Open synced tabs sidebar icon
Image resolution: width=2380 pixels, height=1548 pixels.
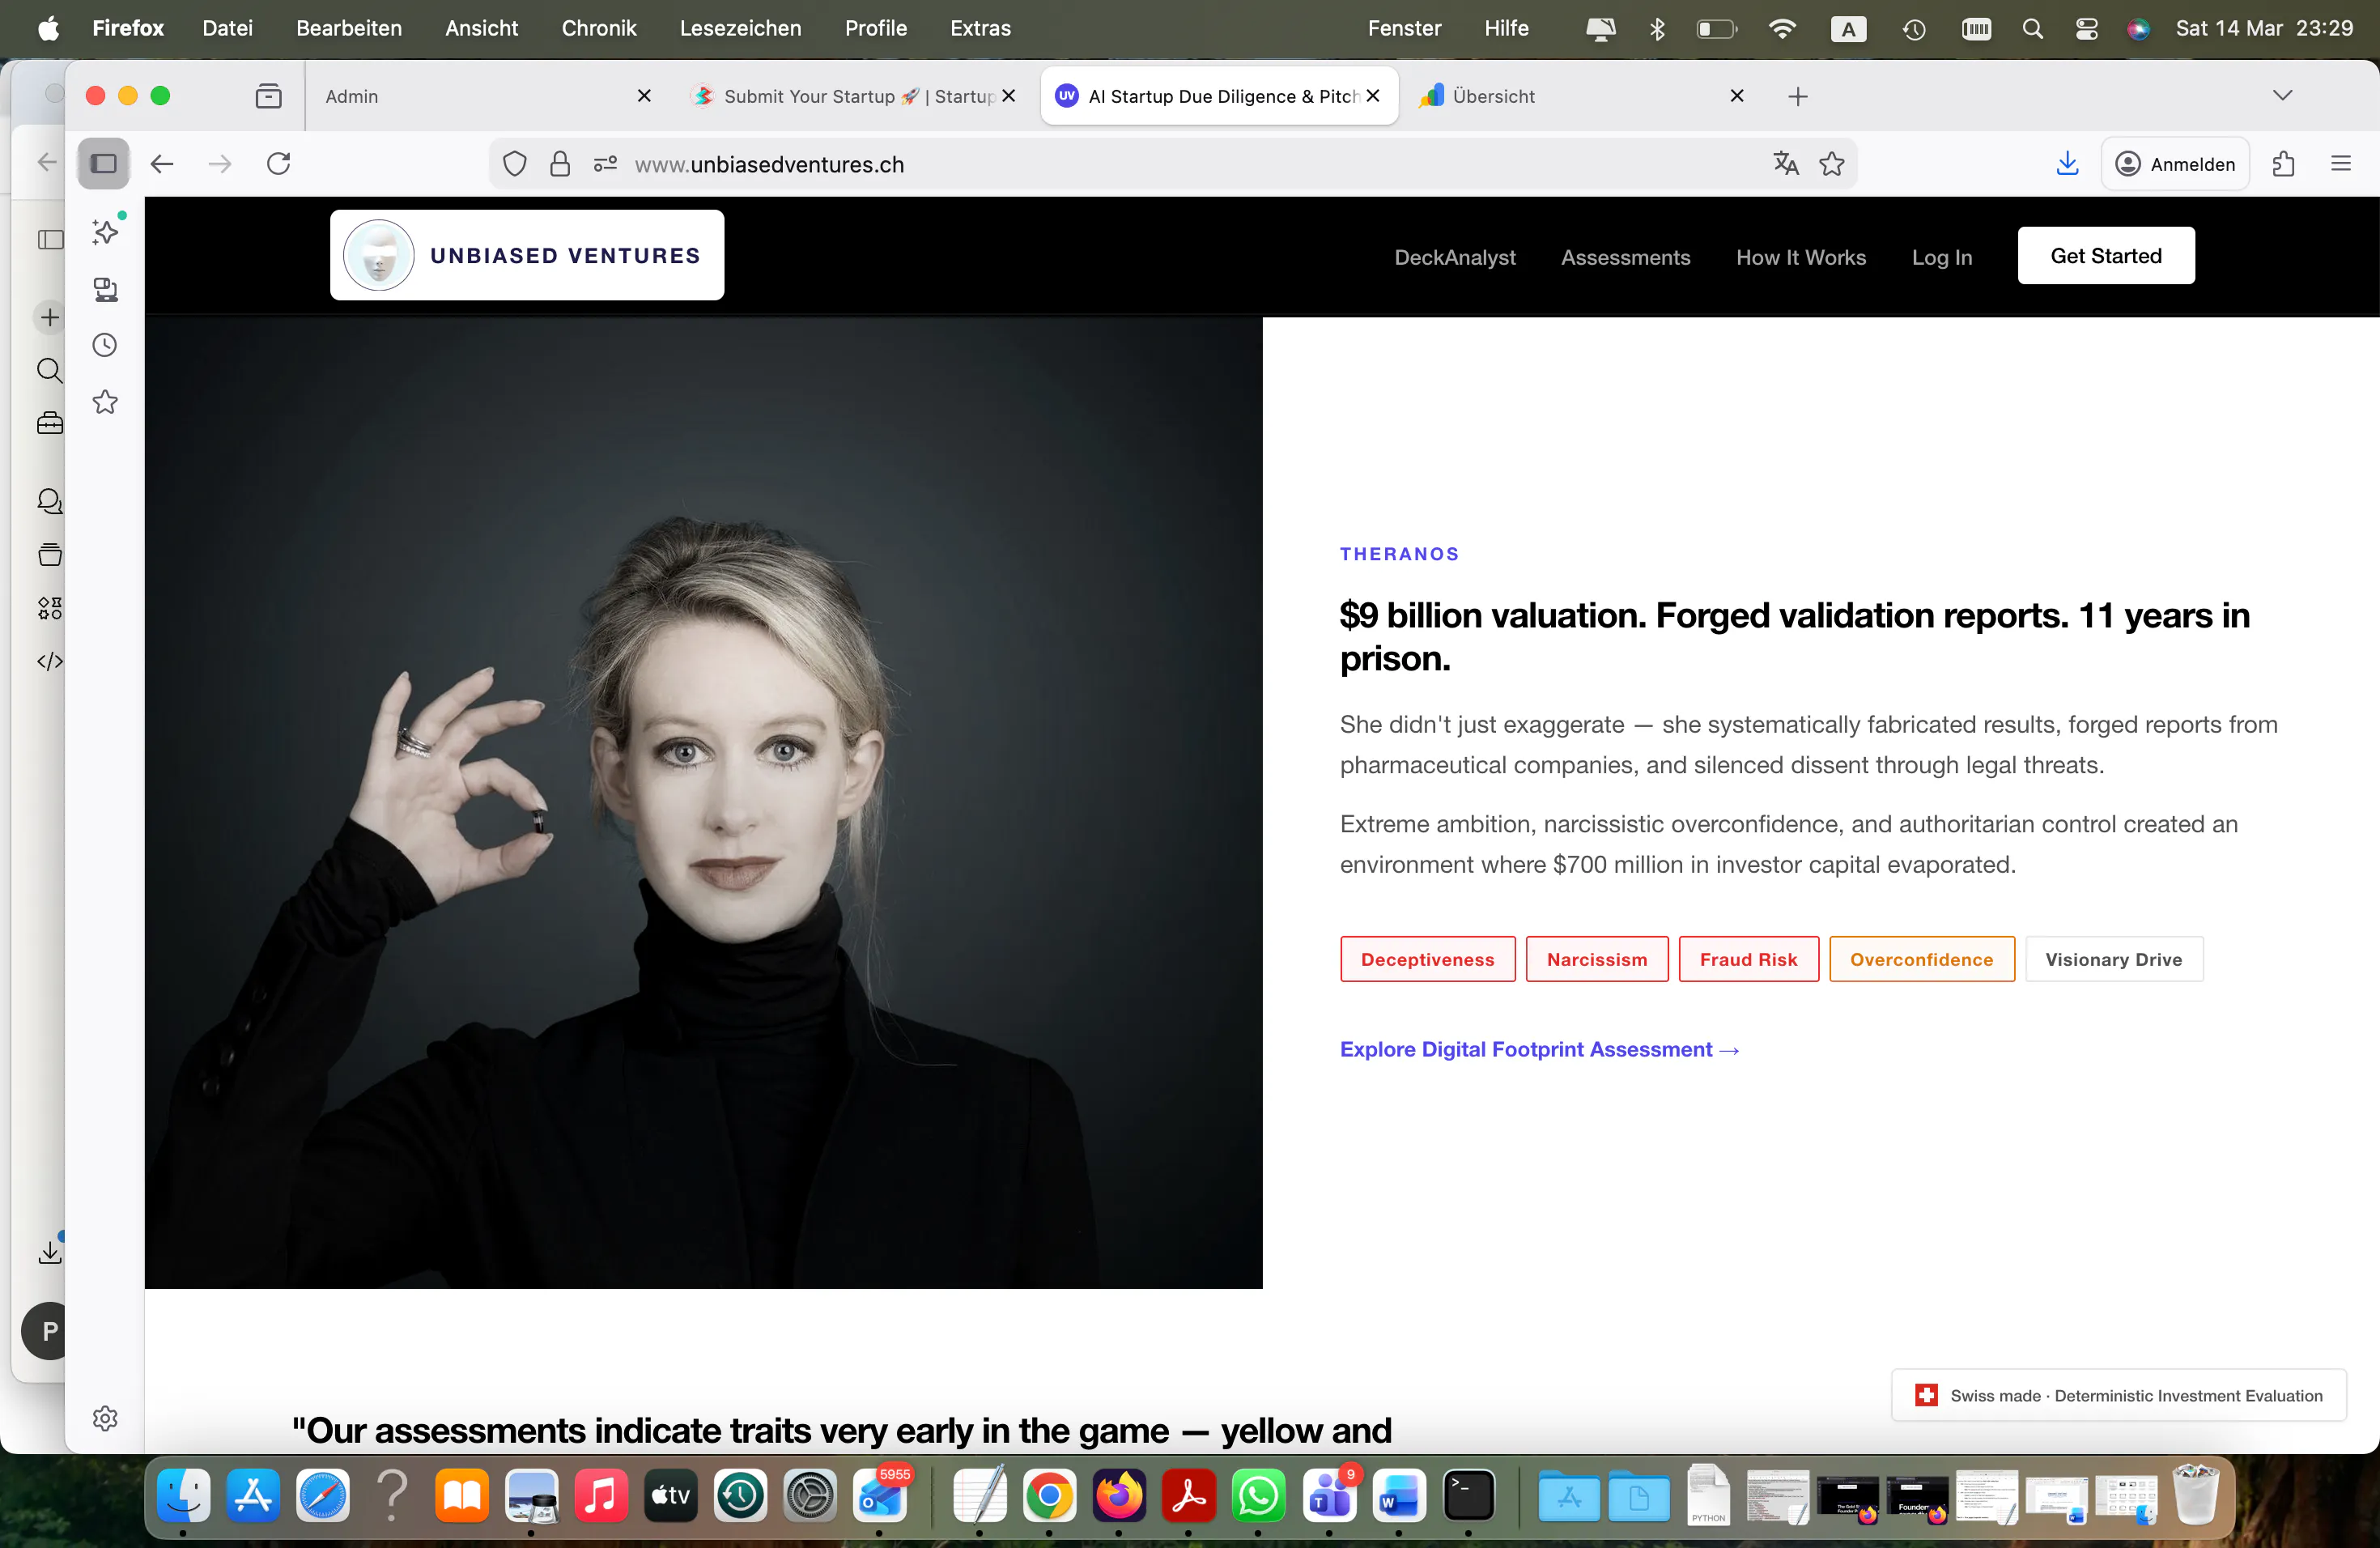106,290
